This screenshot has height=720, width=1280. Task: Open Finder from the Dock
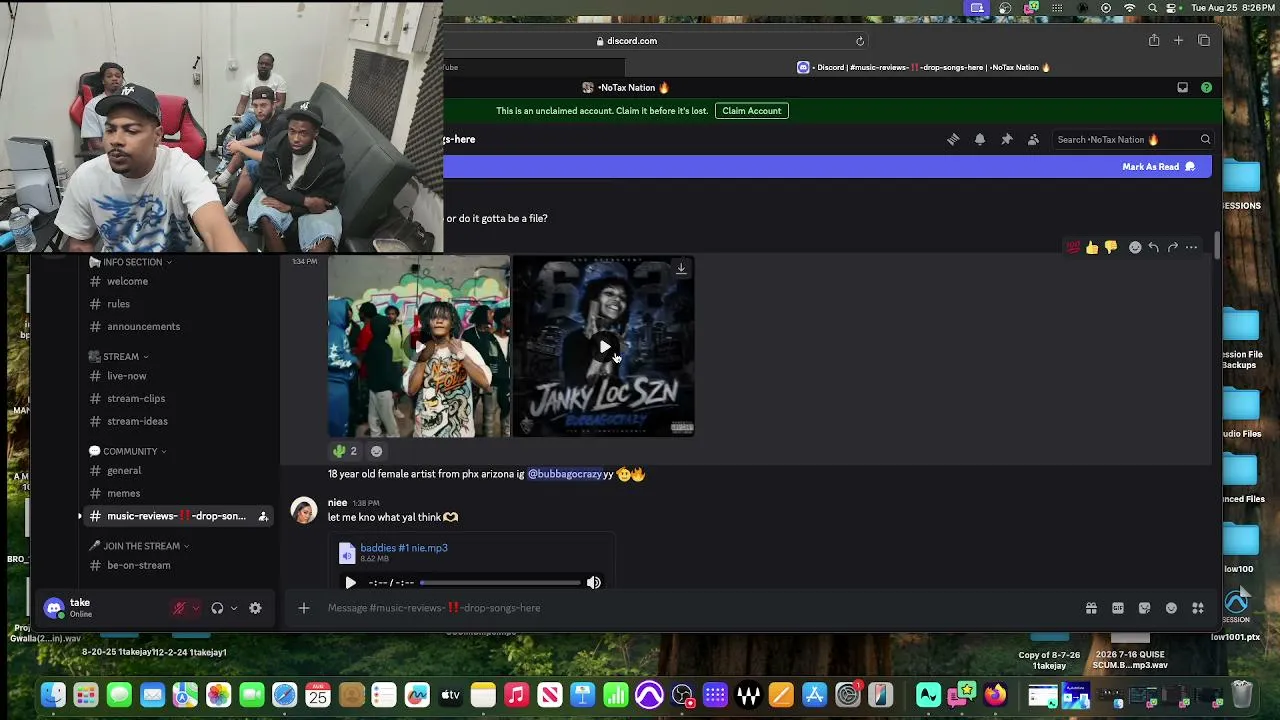pyautogui.click(x=53, y=695)
